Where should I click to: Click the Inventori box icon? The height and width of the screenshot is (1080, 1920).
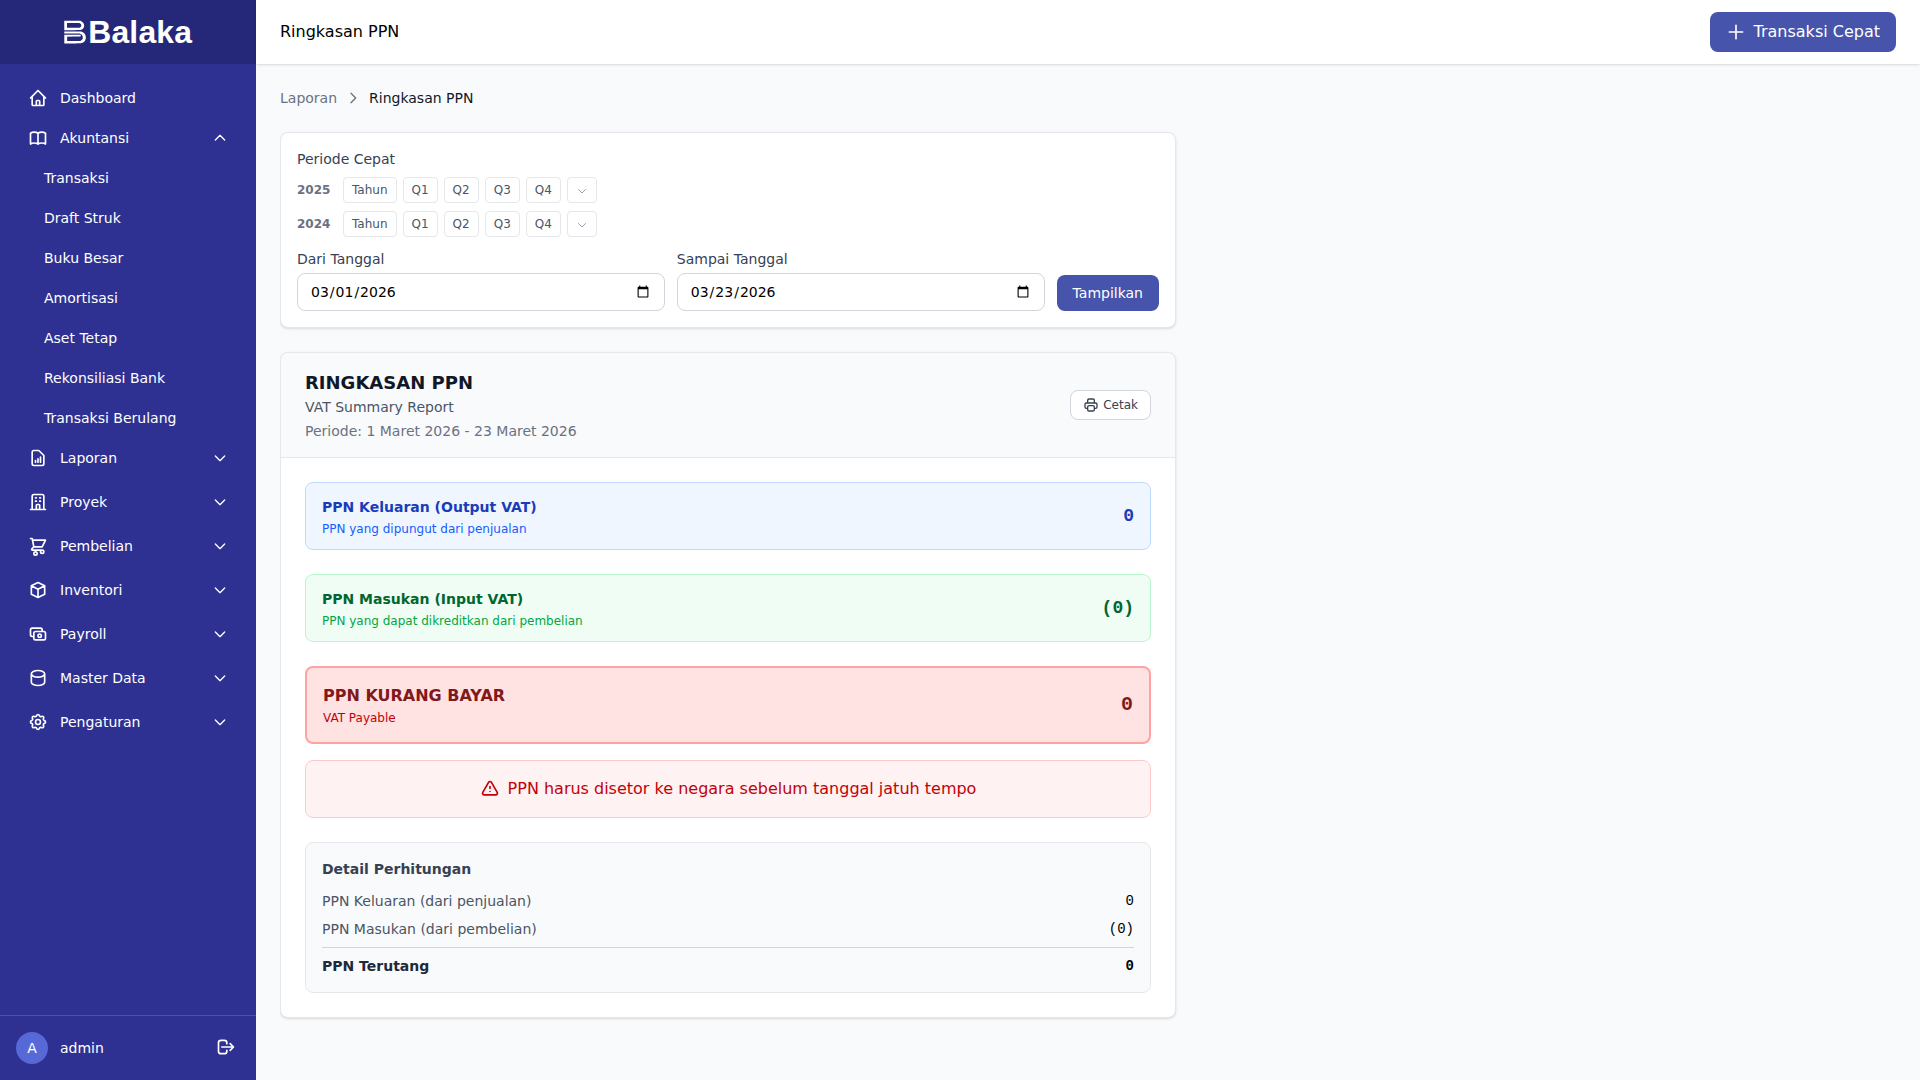coord(38,590)
